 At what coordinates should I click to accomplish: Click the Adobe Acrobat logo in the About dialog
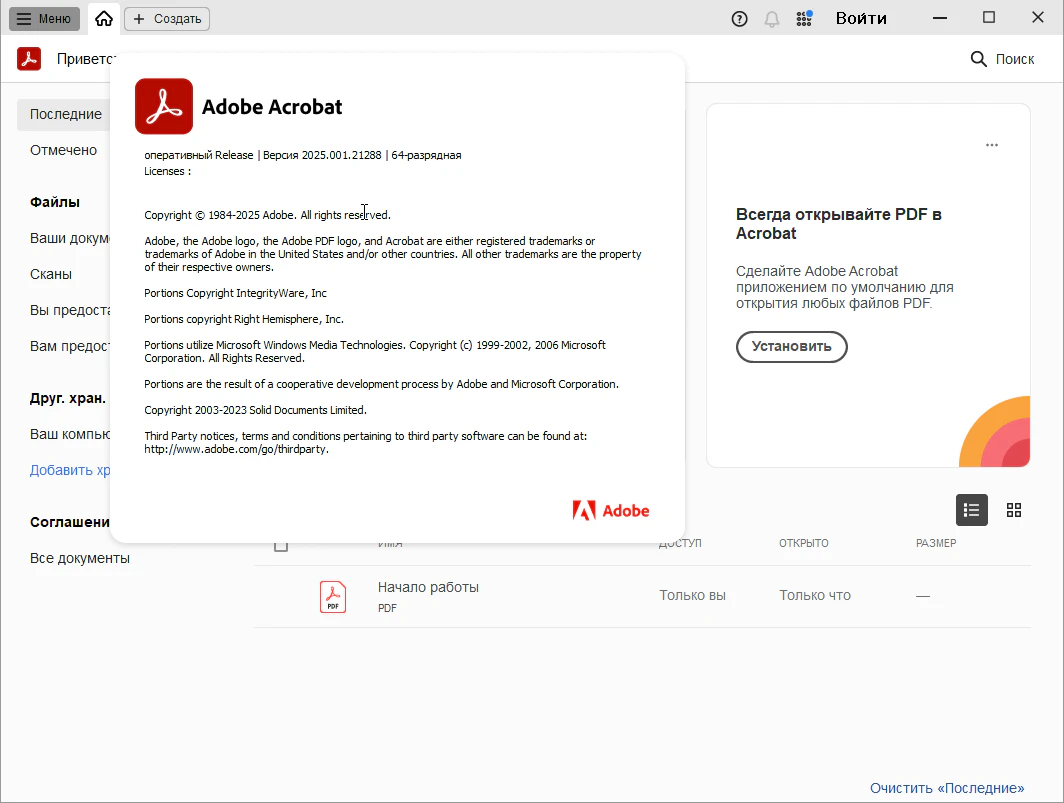164,107
